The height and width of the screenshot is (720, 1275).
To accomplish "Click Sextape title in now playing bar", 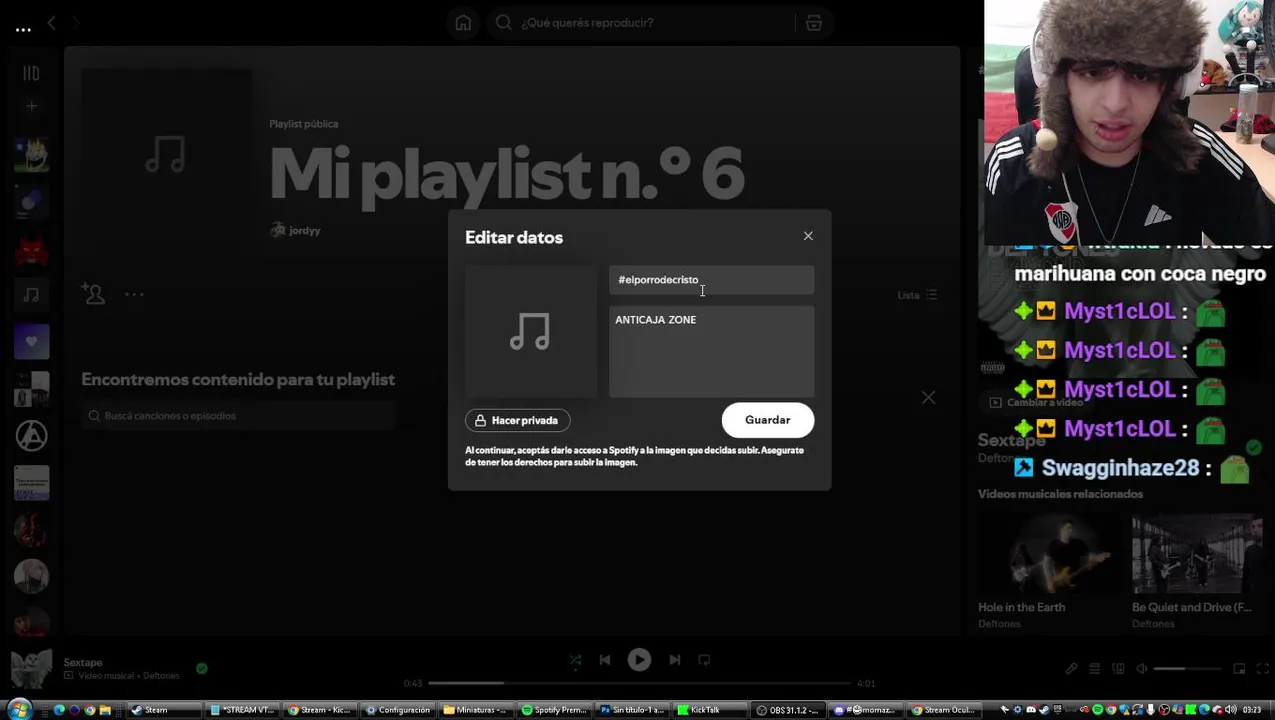I will (83, 662).
